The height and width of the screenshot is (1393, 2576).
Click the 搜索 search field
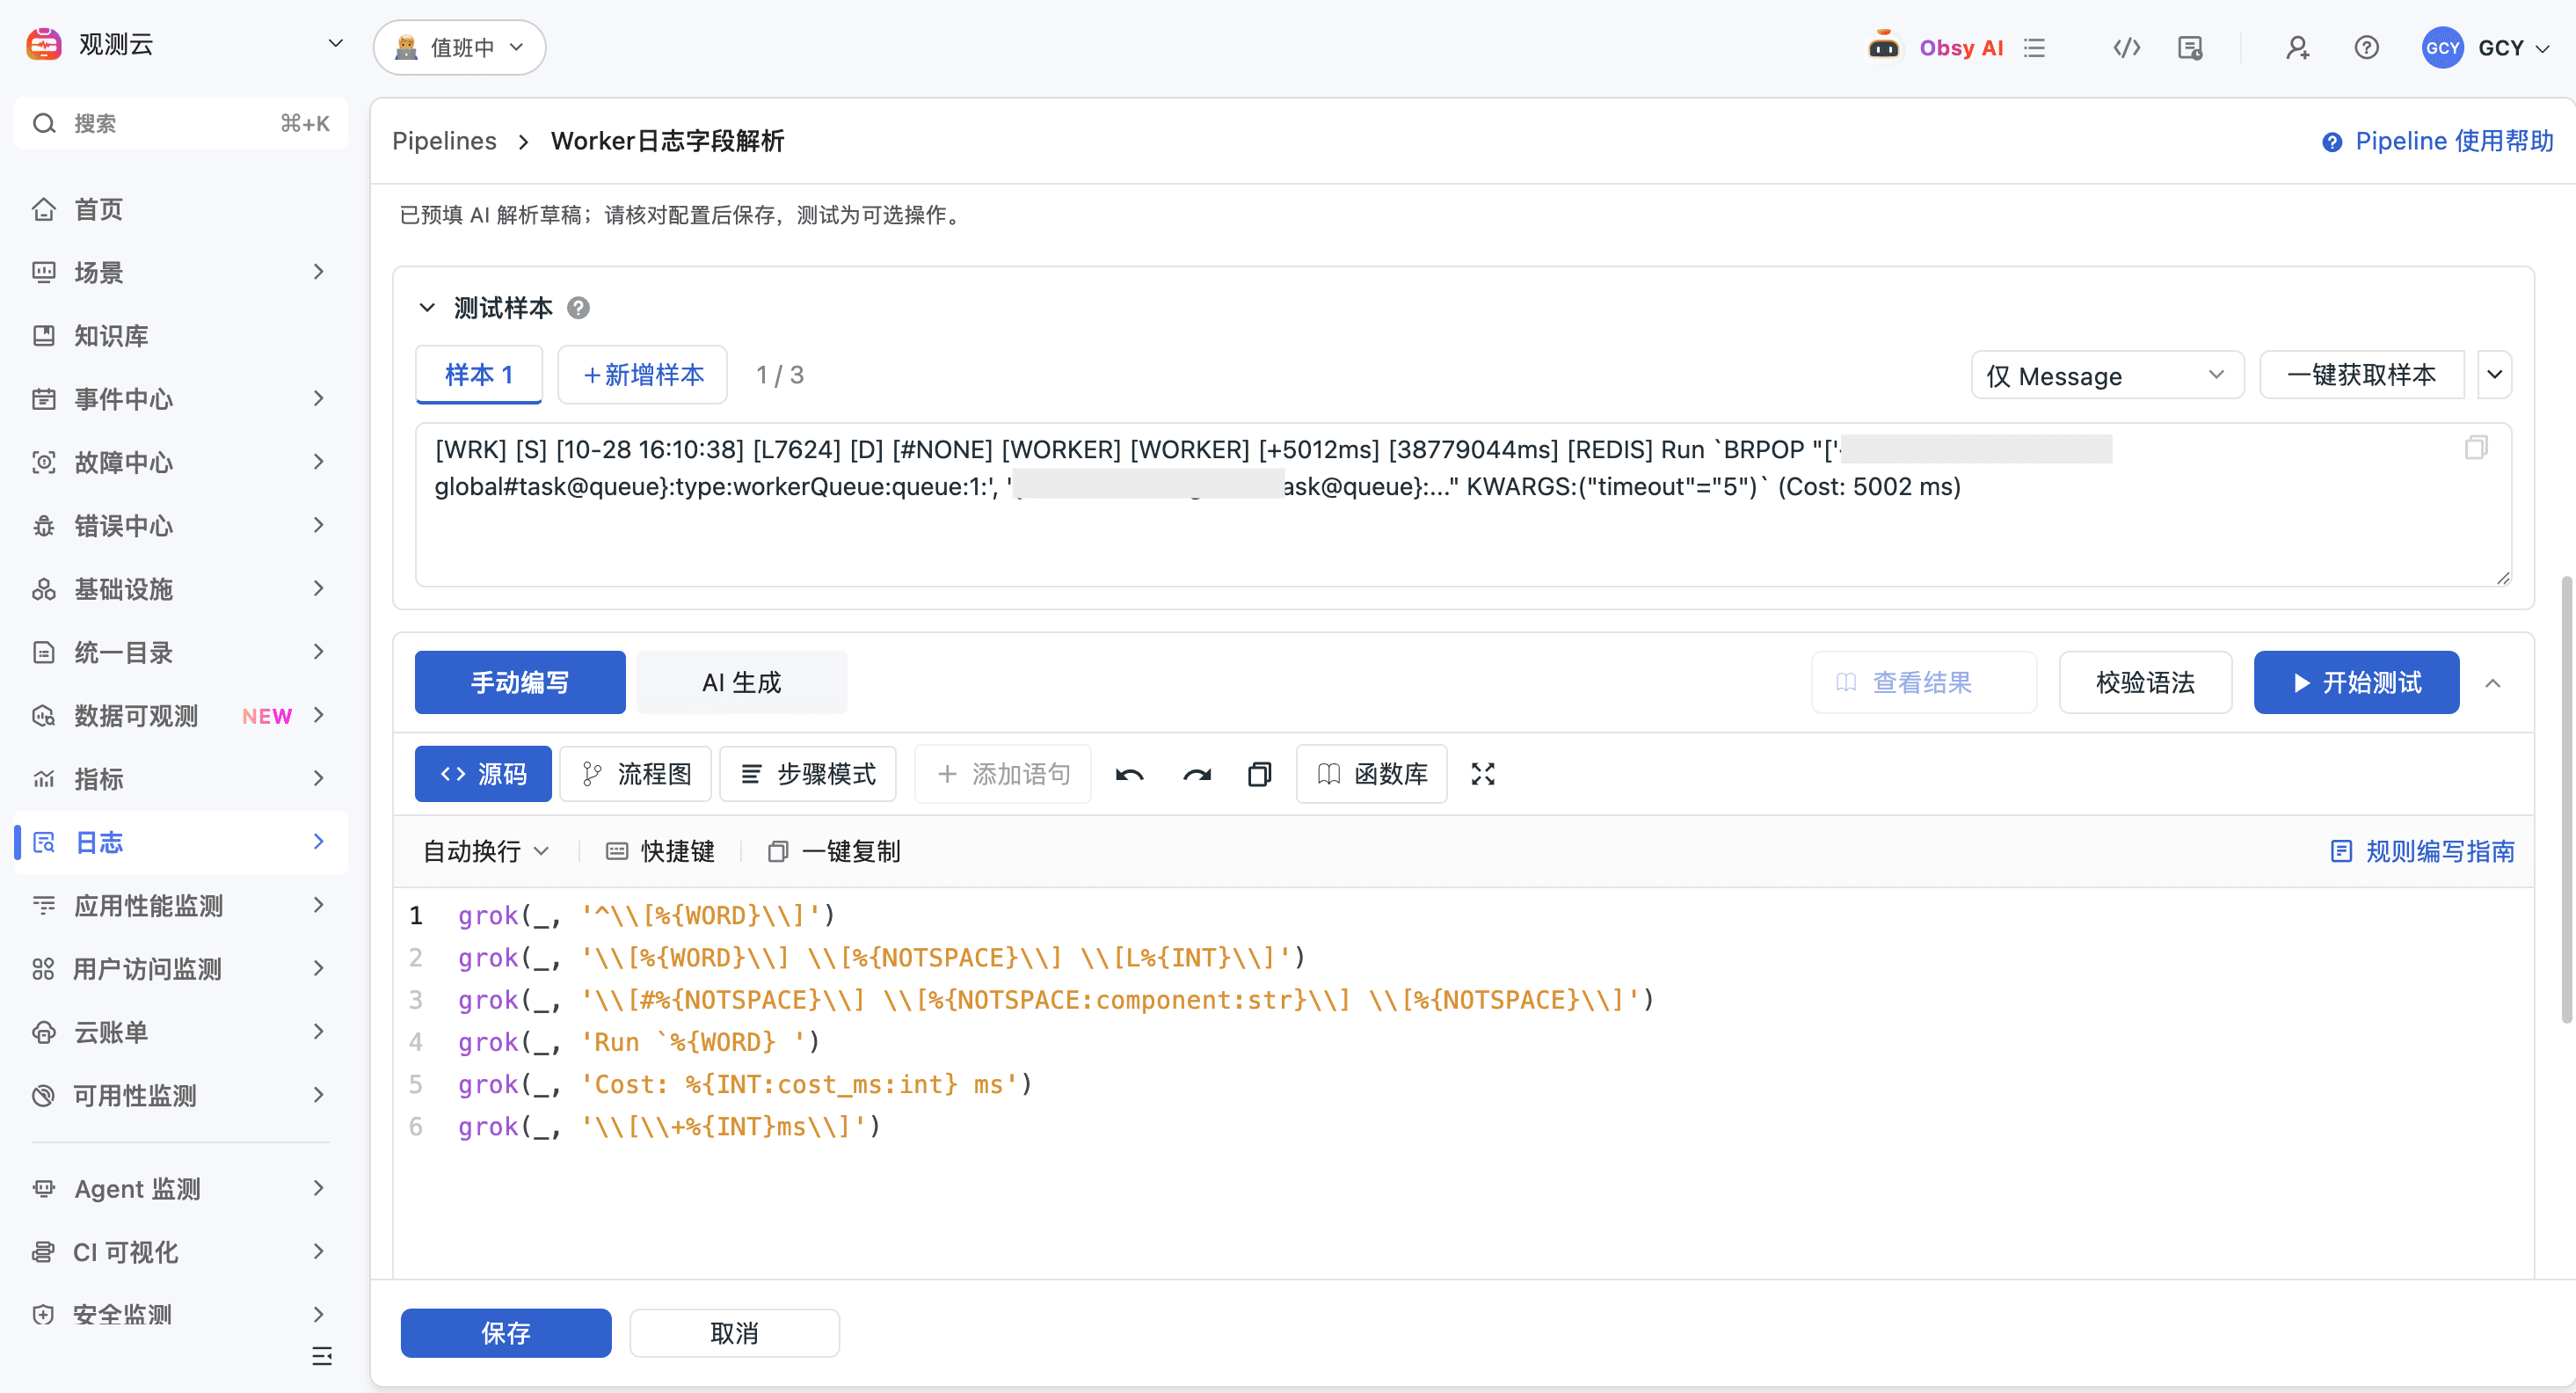tap(181, 123)
